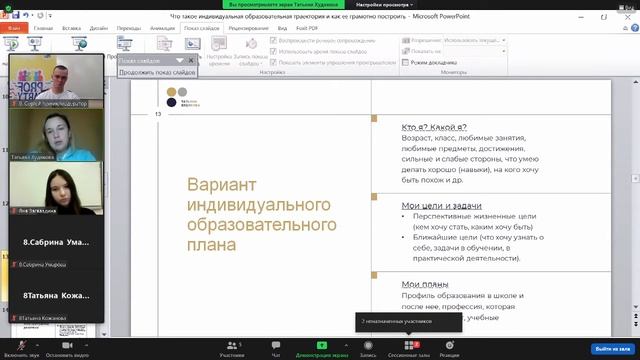Enable the Presenter View checkbox

405,62
